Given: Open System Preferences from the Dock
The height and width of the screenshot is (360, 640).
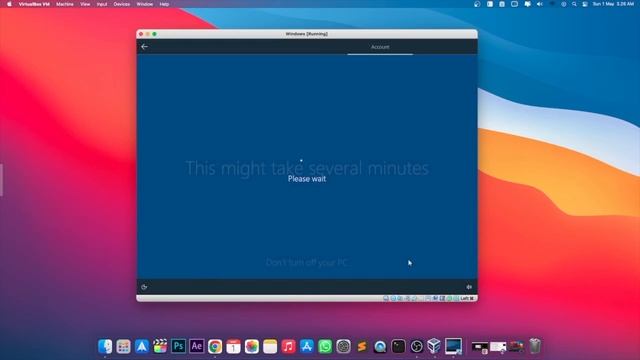Looking at the screenshot, I should [344, 346].
